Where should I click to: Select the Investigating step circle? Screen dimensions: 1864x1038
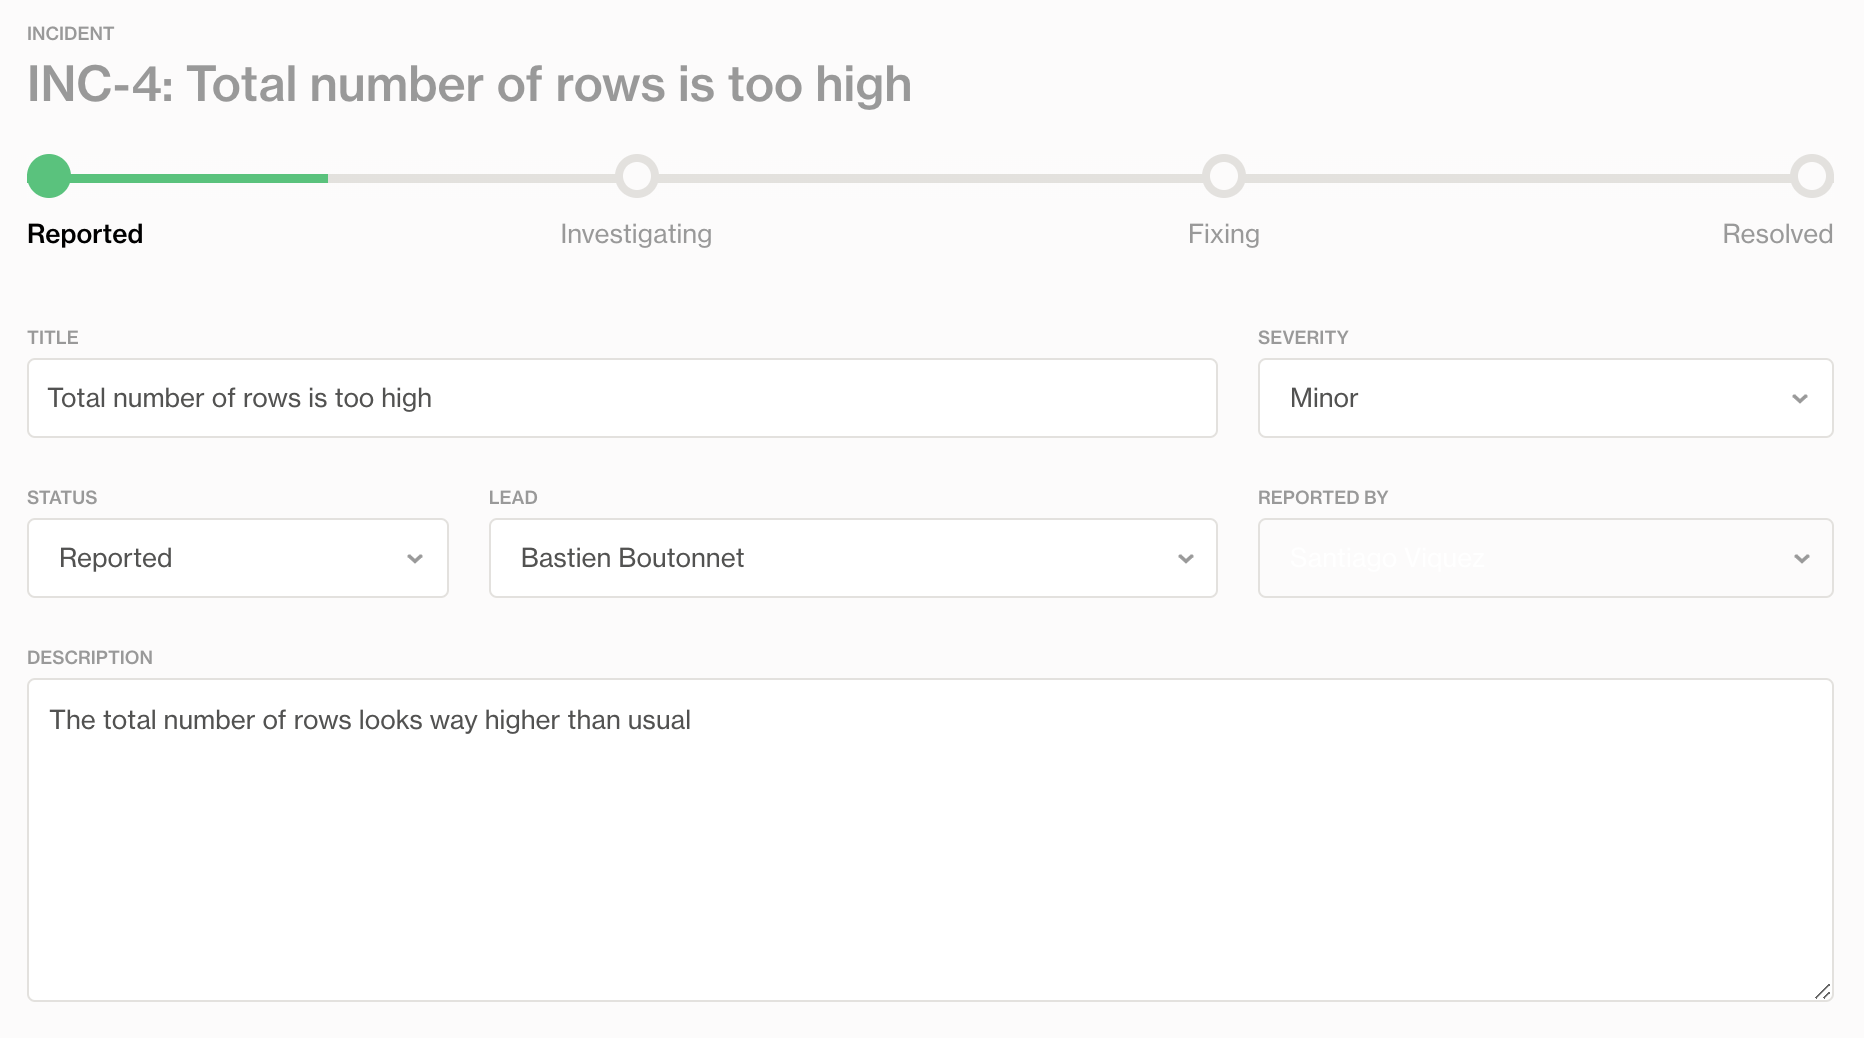(x=637, y=176)
